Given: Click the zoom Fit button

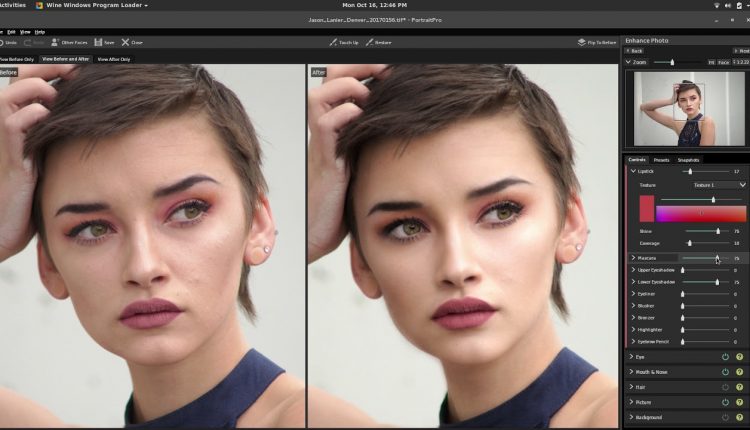Looking at the screenshot, I should (x=711, y=62).
